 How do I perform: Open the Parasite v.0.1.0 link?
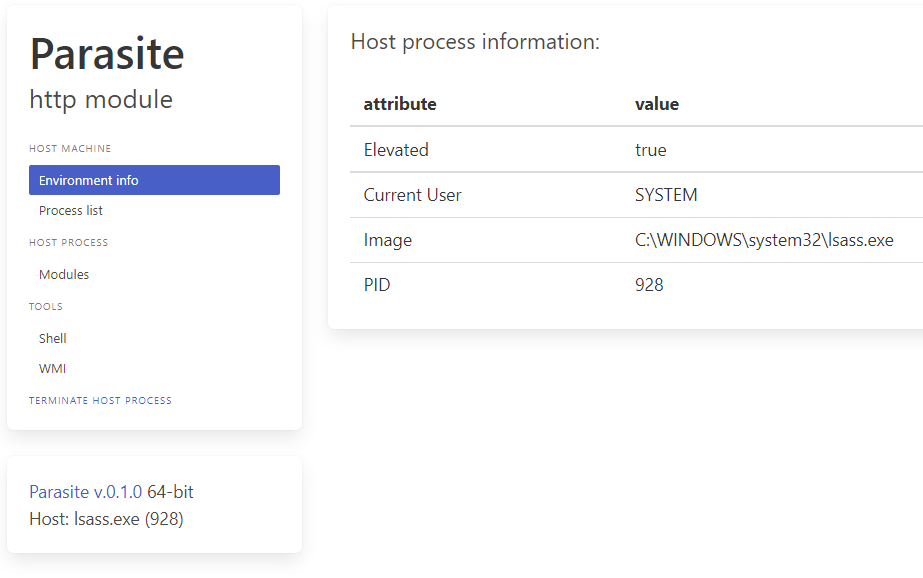[x=86, y=492]
